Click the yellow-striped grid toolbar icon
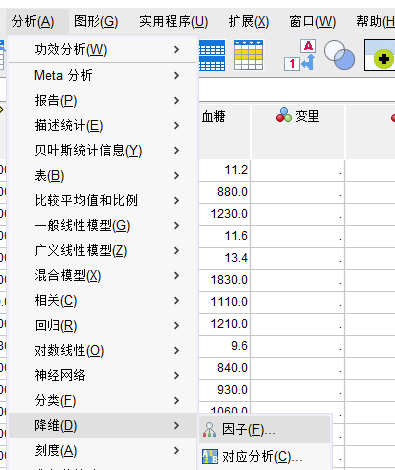This screenshot has width=395, height=470. (248, 55)
